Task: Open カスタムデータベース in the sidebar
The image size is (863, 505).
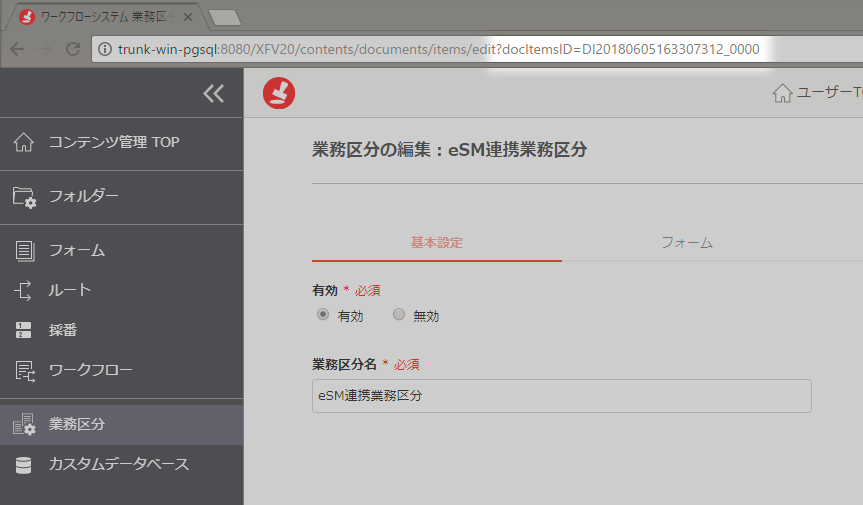Action: tap(121, 465)
